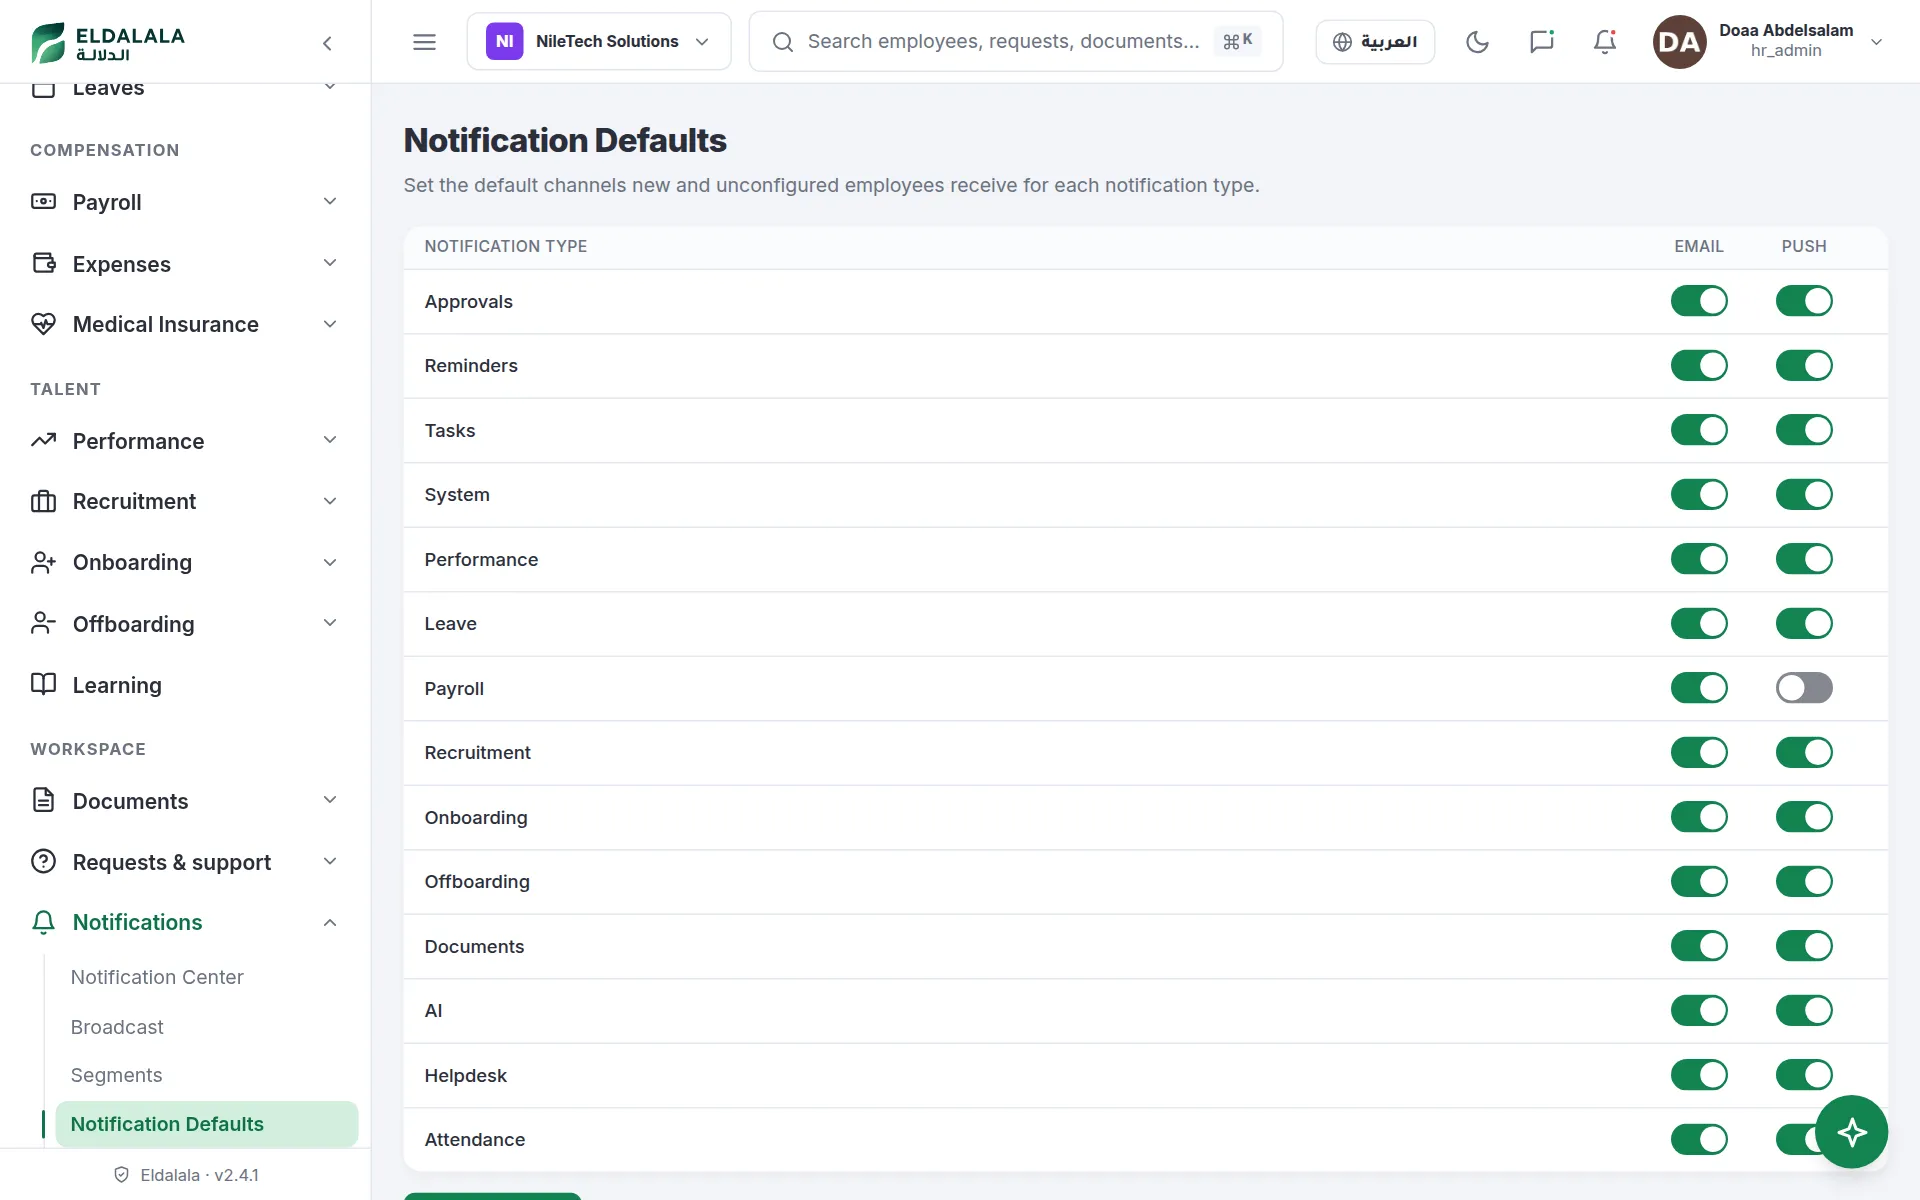
Task: Click the Performance trend icon
Action: pos(43,440)
